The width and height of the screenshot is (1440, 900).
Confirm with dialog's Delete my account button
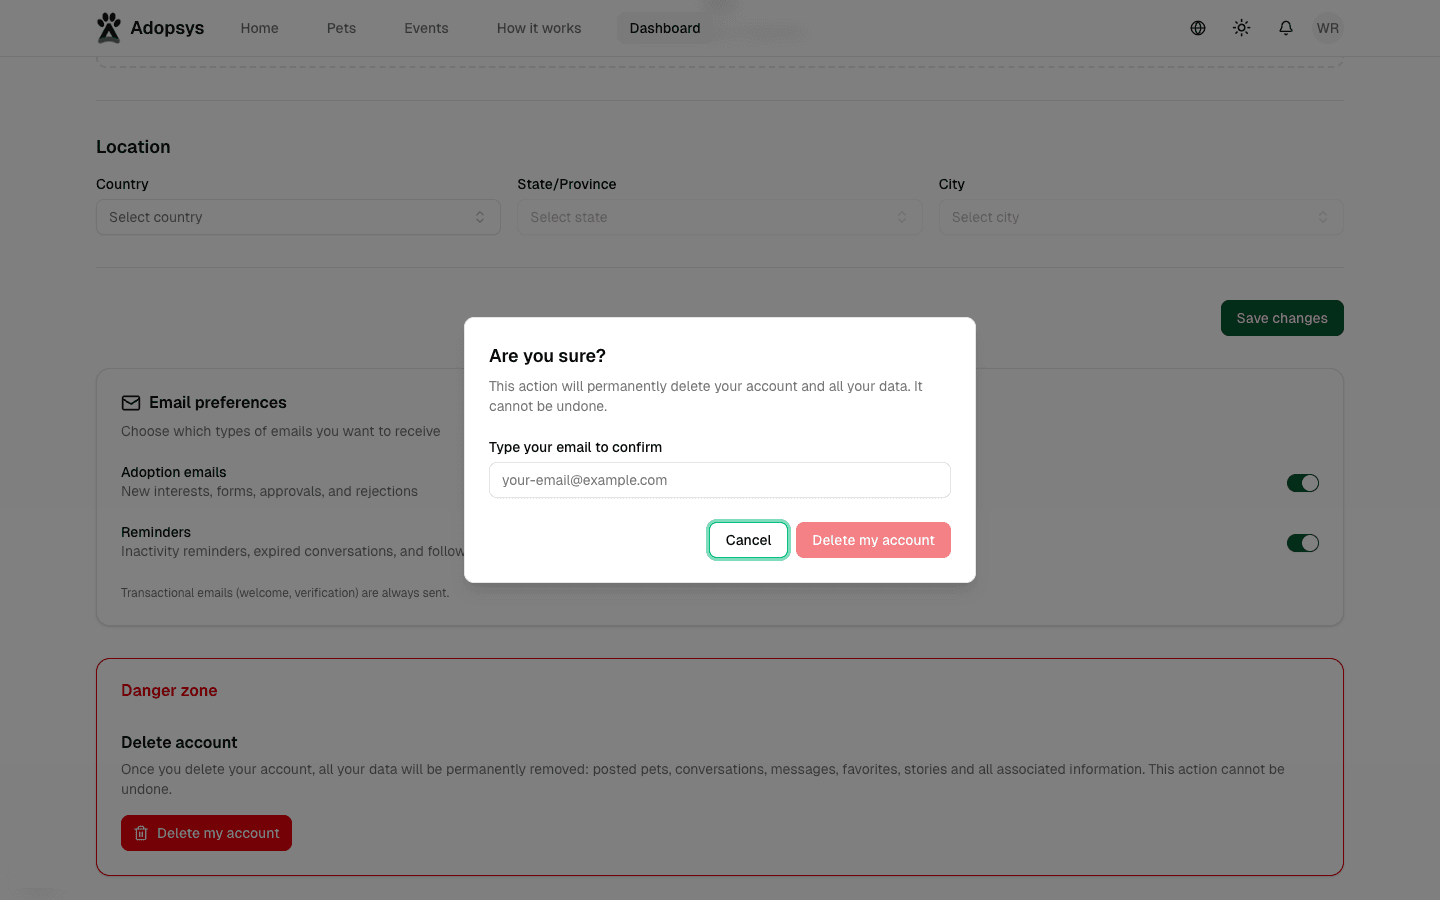[x=872, y=540]
